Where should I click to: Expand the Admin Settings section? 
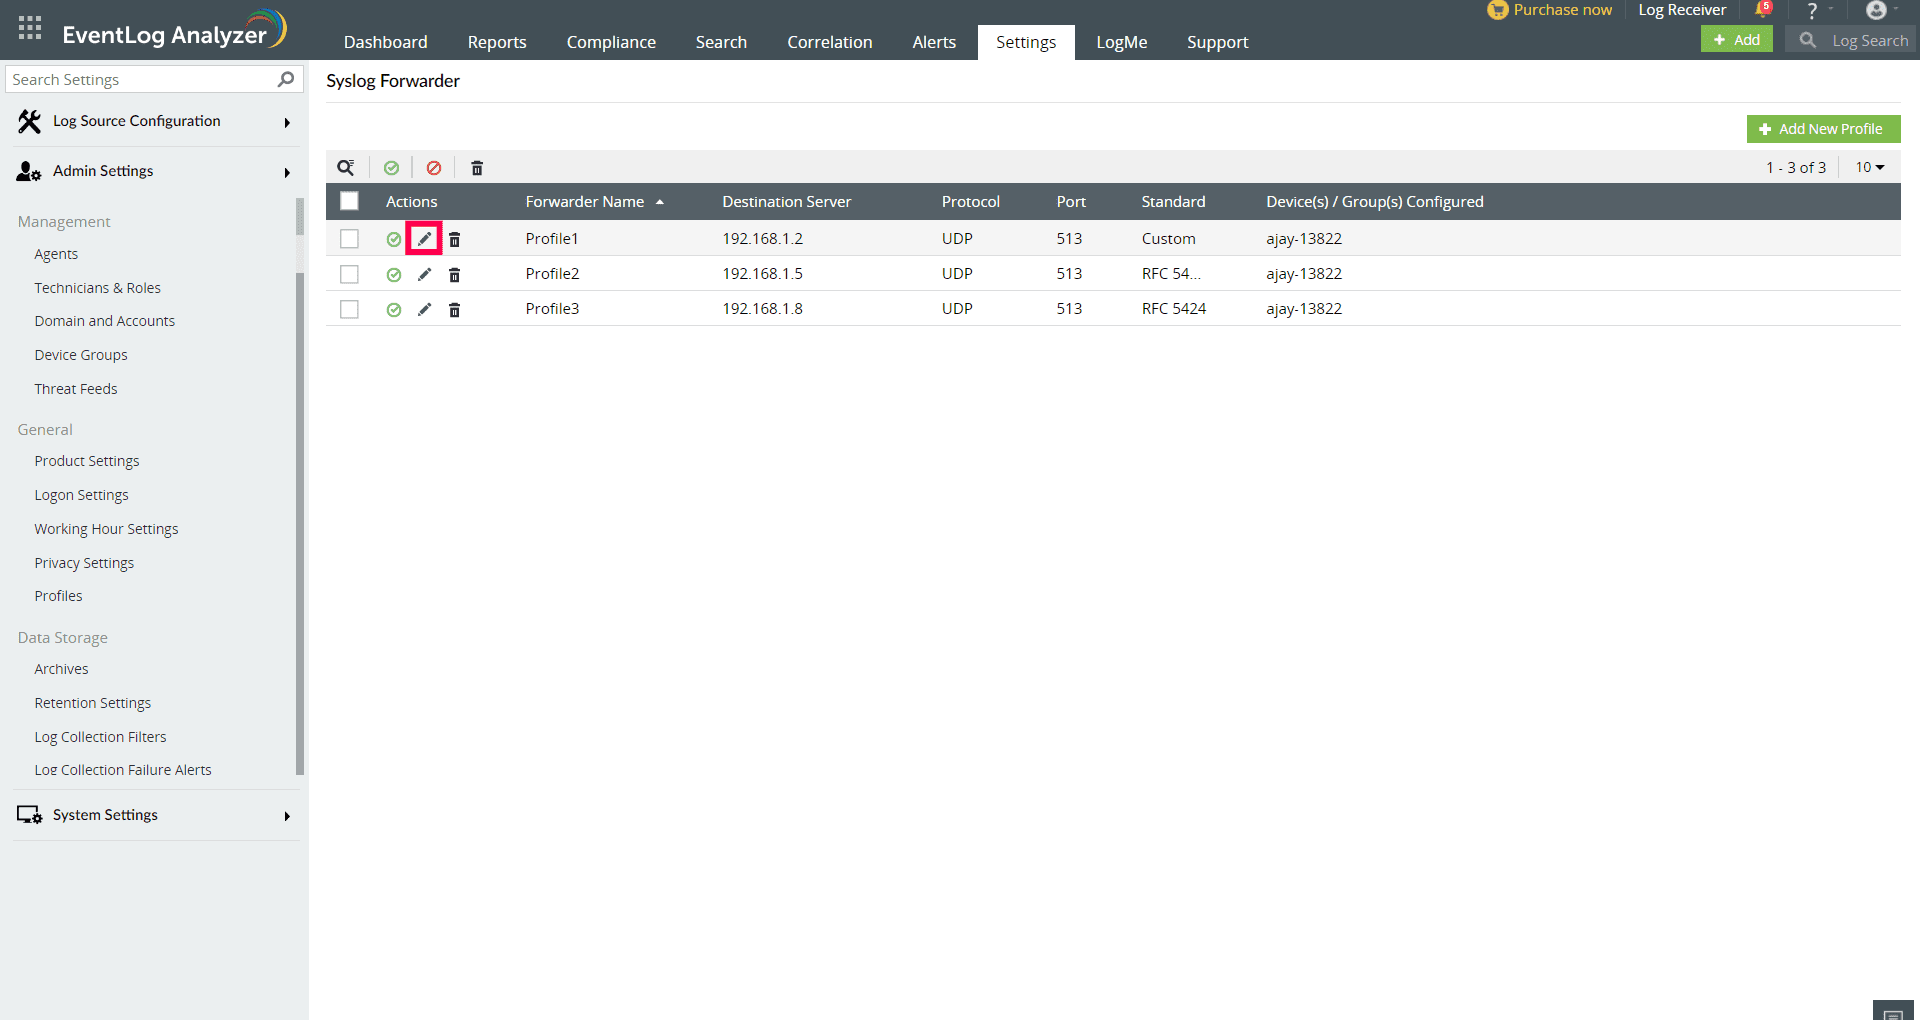pos(103,170)
